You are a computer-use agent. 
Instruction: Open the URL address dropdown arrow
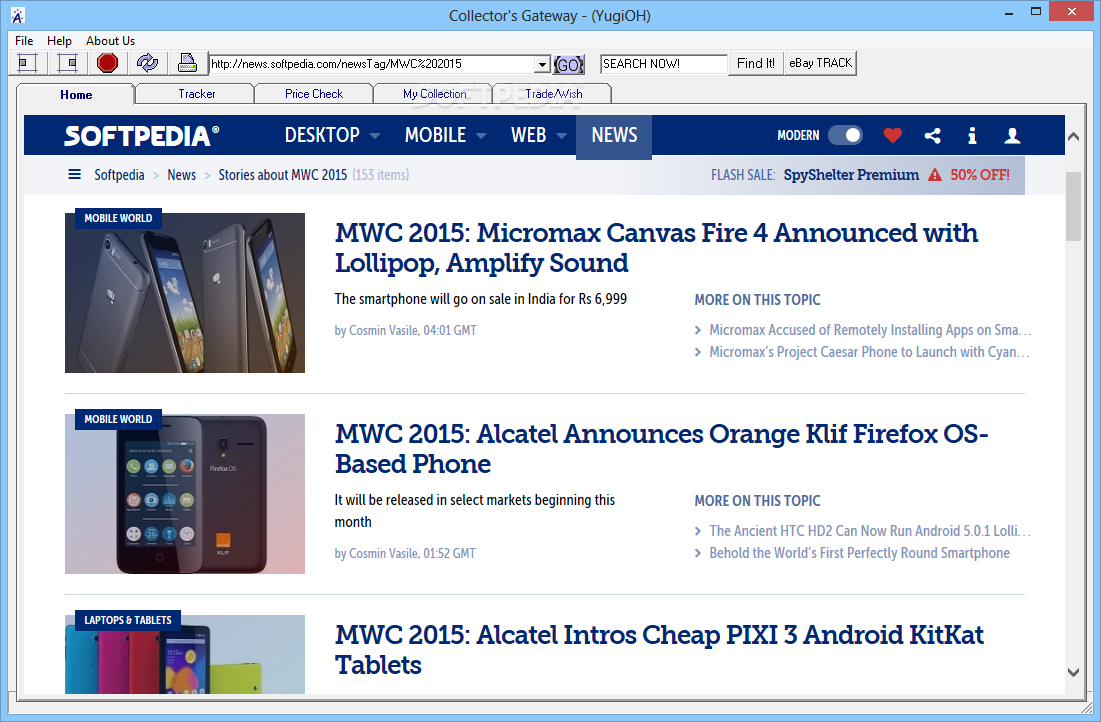542,65
